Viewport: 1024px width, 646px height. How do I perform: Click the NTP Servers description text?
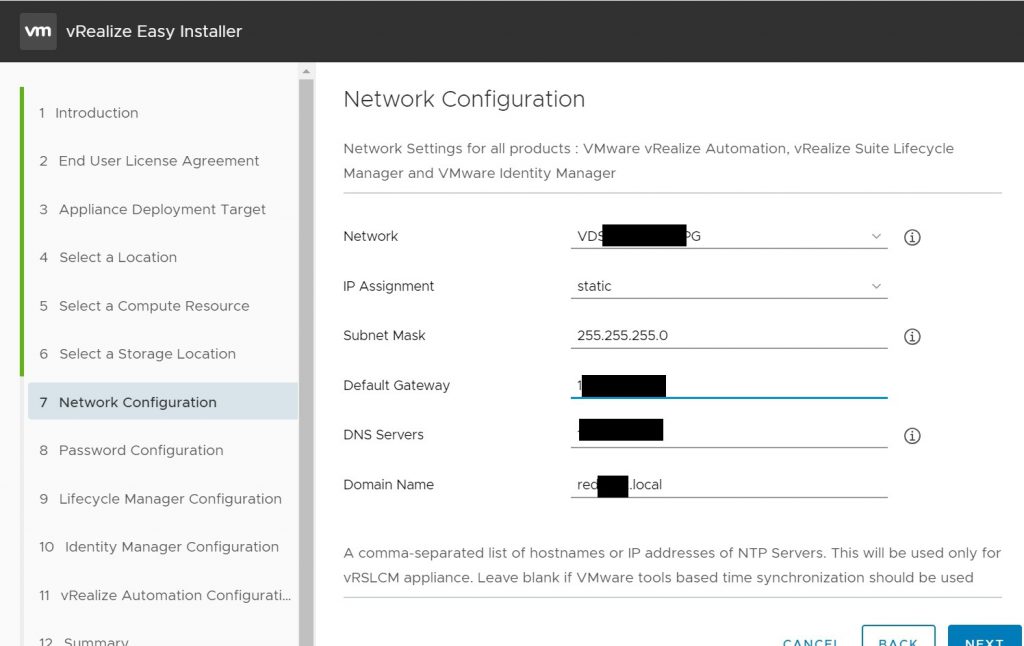(672, 565)
